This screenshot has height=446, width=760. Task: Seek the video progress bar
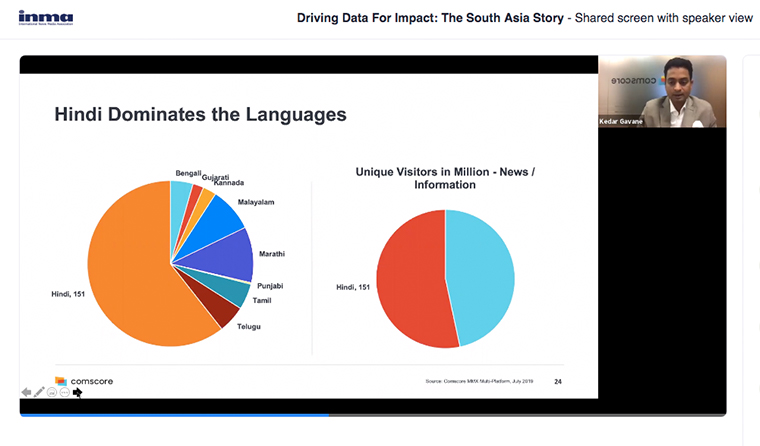373,415
